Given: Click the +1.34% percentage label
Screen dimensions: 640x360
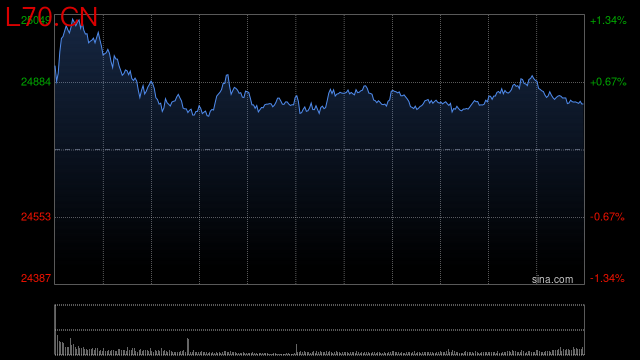Looking at the screenshot, I should pyautogui.click(x=608, y=20).
